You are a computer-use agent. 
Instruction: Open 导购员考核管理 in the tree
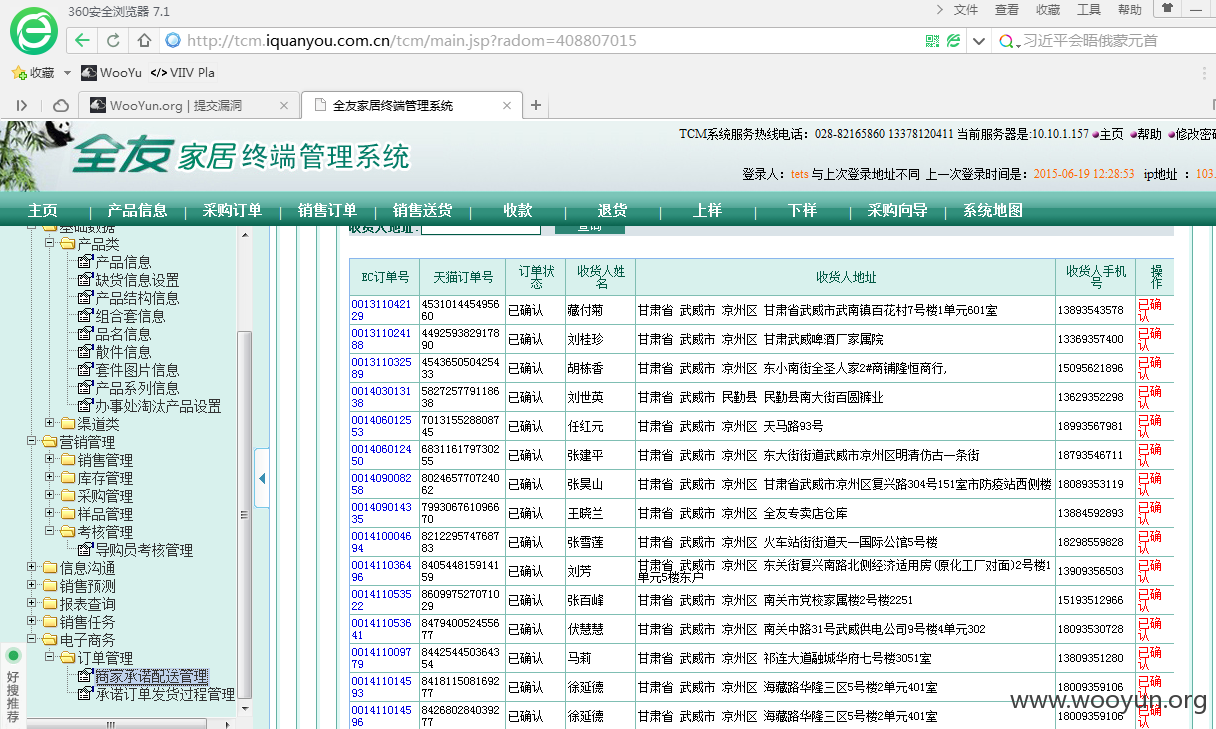[x=143, y=550]
